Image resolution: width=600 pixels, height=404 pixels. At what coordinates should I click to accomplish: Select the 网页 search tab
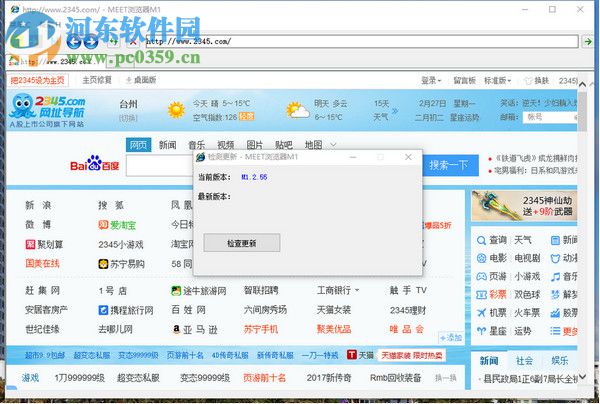click(x=139, y=145)
